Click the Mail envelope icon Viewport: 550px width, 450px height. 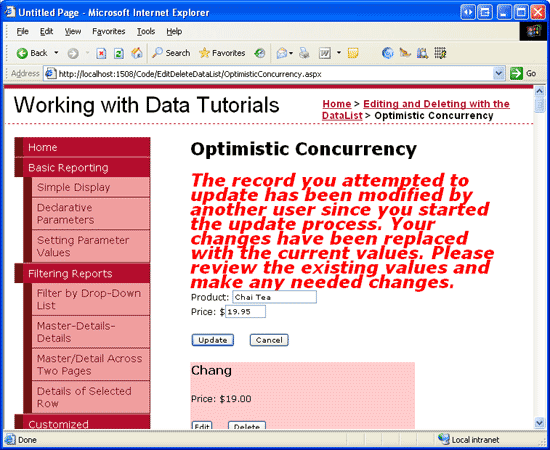pyautogui.click(x=282, y=53)
